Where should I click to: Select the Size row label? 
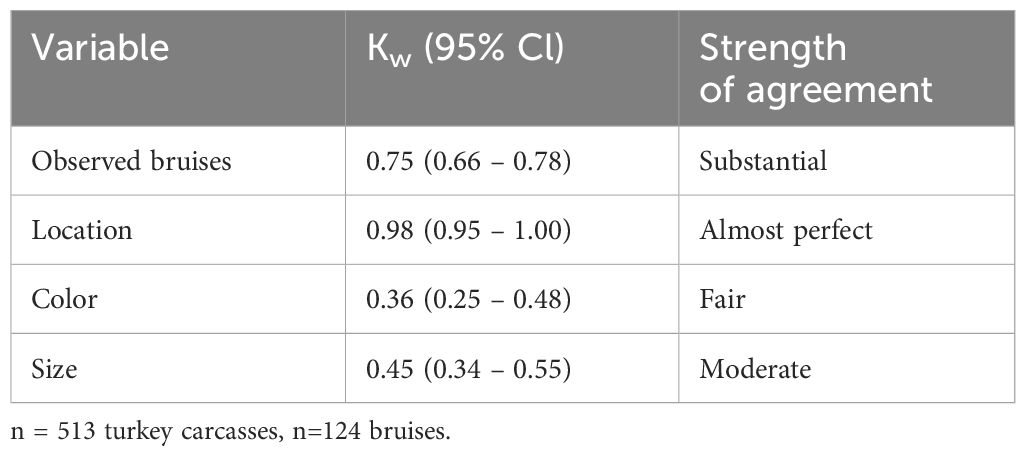point(54,370)
